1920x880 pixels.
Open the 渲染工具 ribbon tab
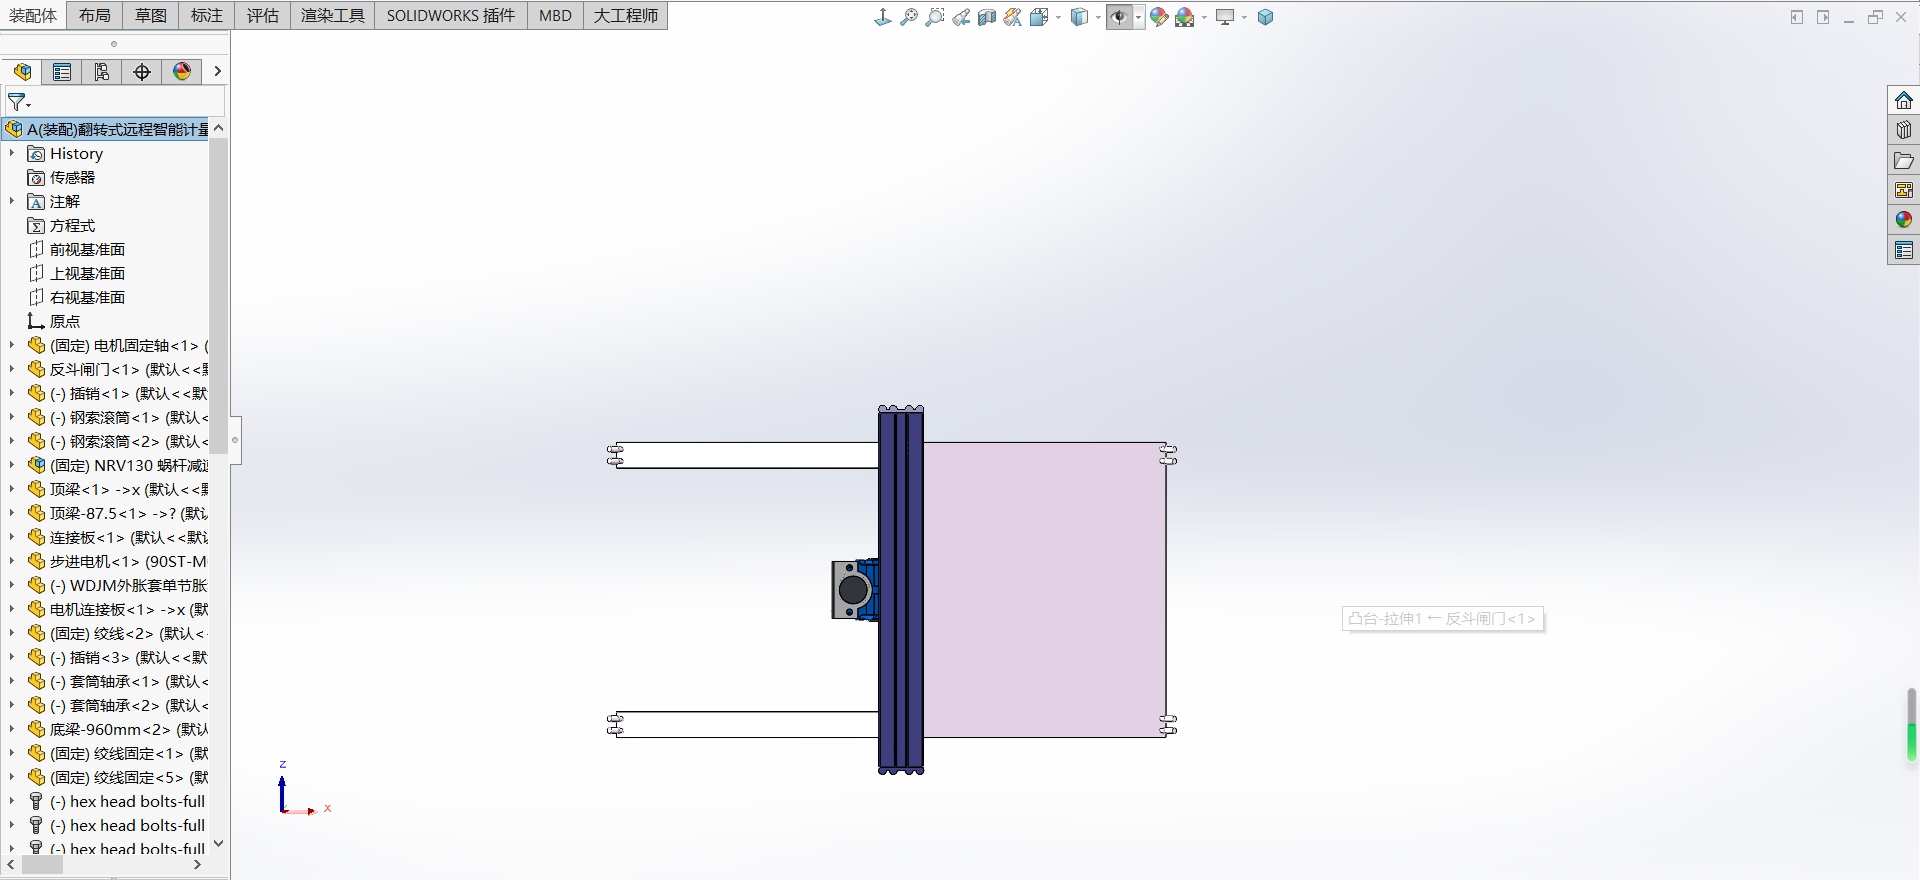coord(333,16)
